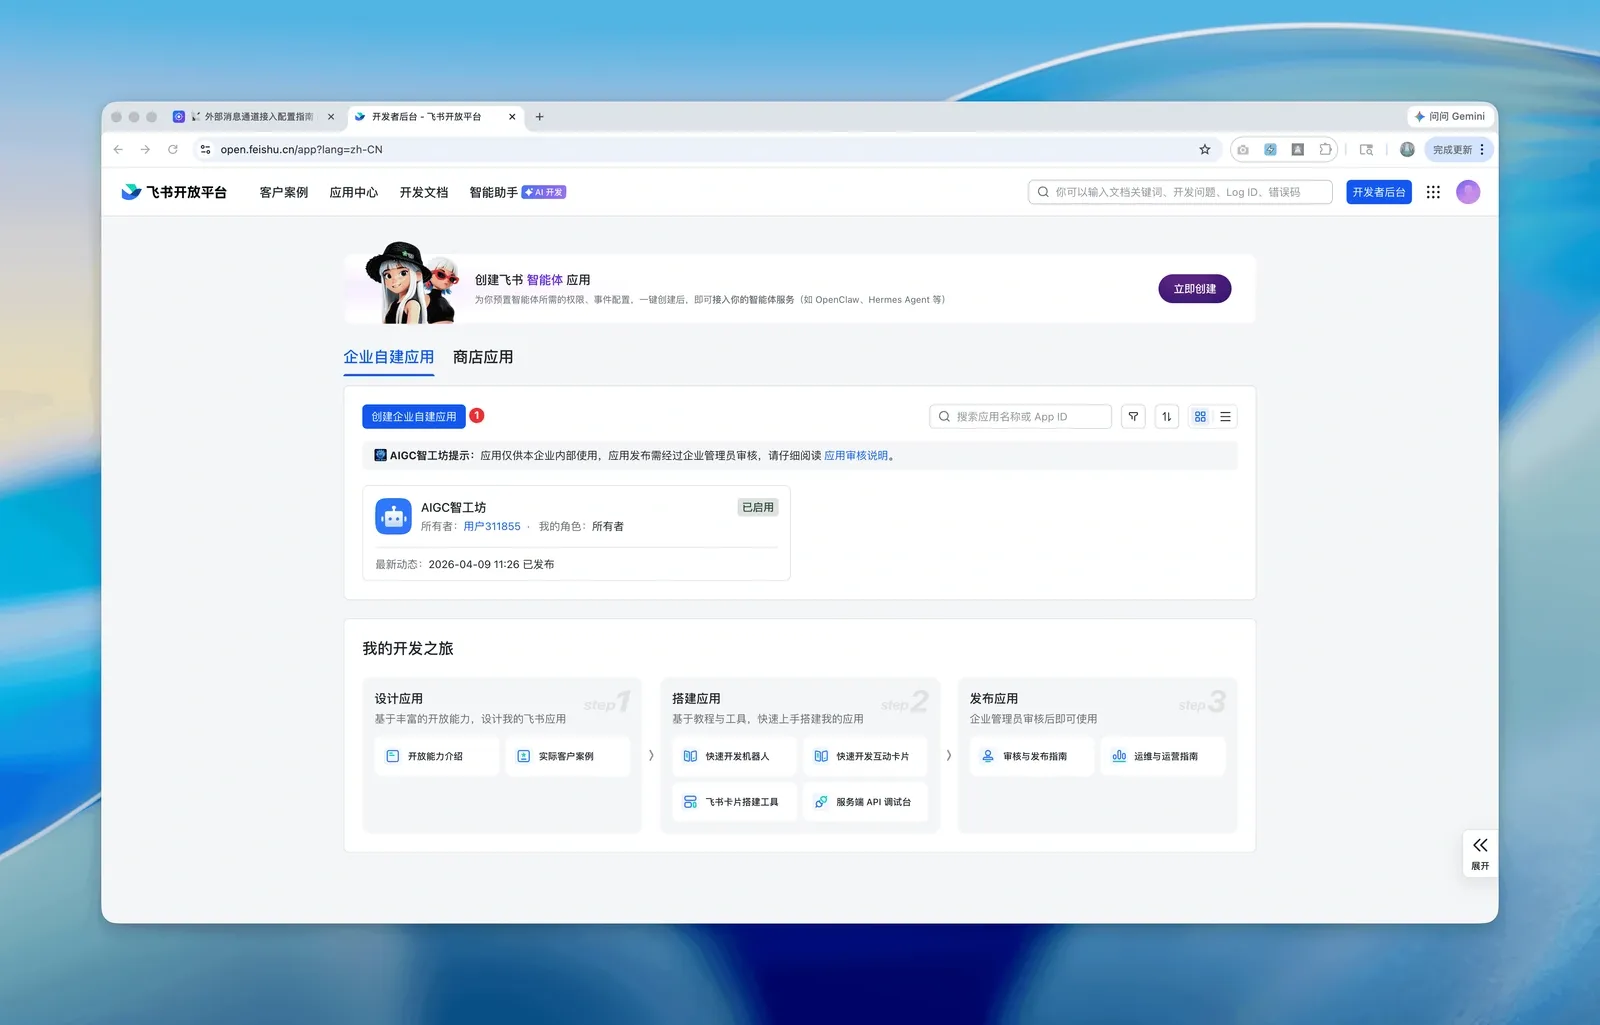1600x1025 pixels.
Task: Click the 发布应用 step title
Action: (994, 698)
